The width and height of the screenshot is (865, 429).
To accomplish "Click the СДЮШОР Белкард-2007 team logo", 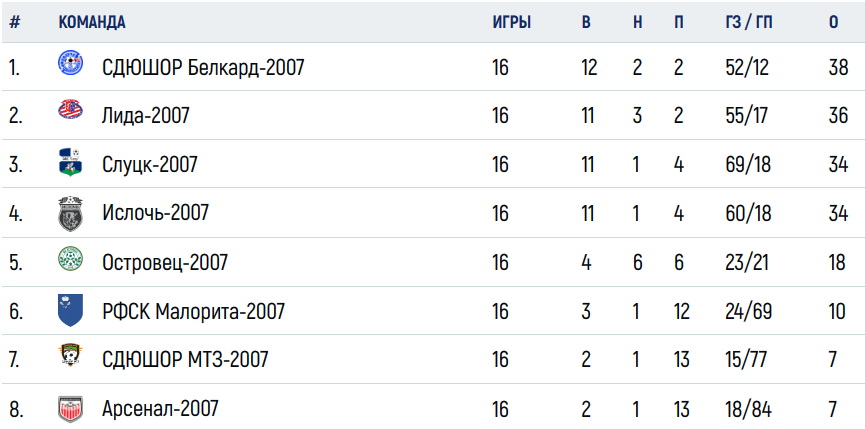I will coord(71,62).
